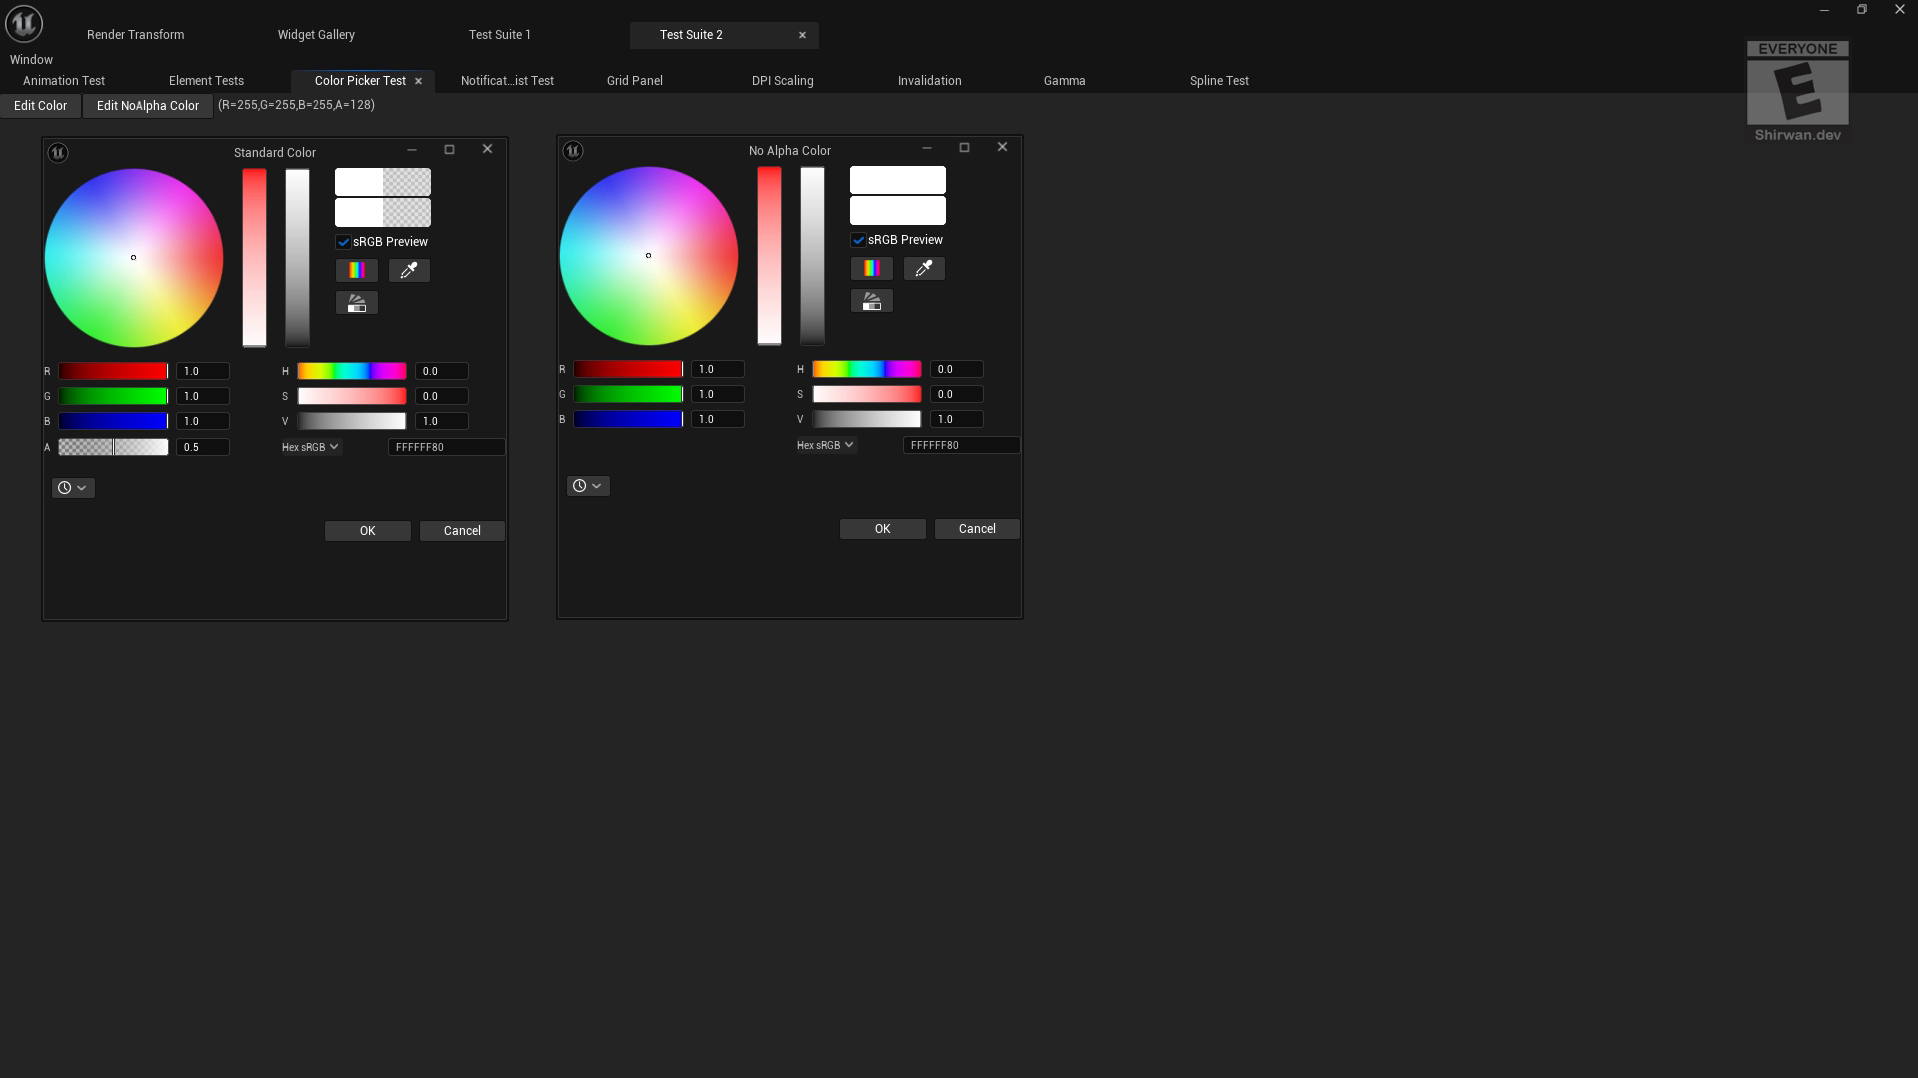Click the old color preview swatch in No Alpha Color

click(x=898, y=180)
